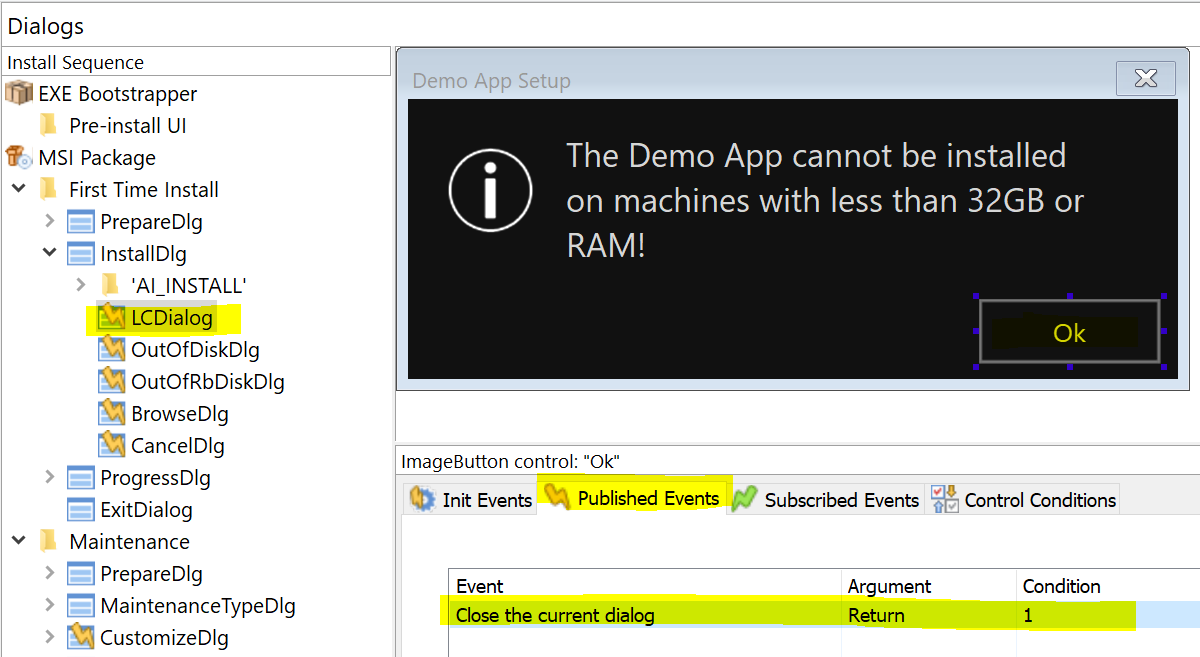Select the LCDialog icon in tree
Viewport: 1200px width, 657px height.
(x=112, y=318)
